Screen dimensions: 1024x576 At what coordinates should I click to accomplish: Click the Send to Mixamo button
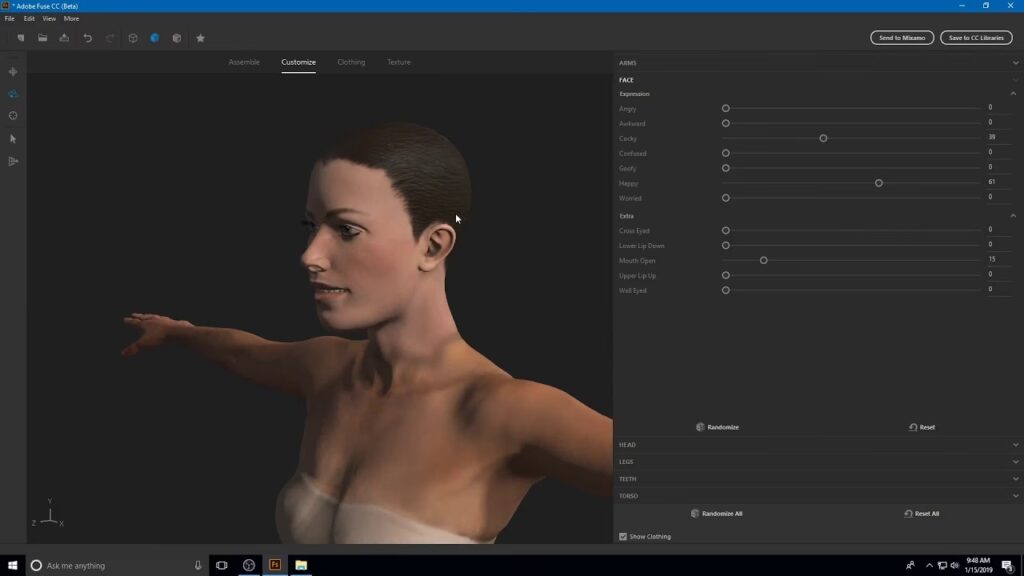click(x=902, y=38)
